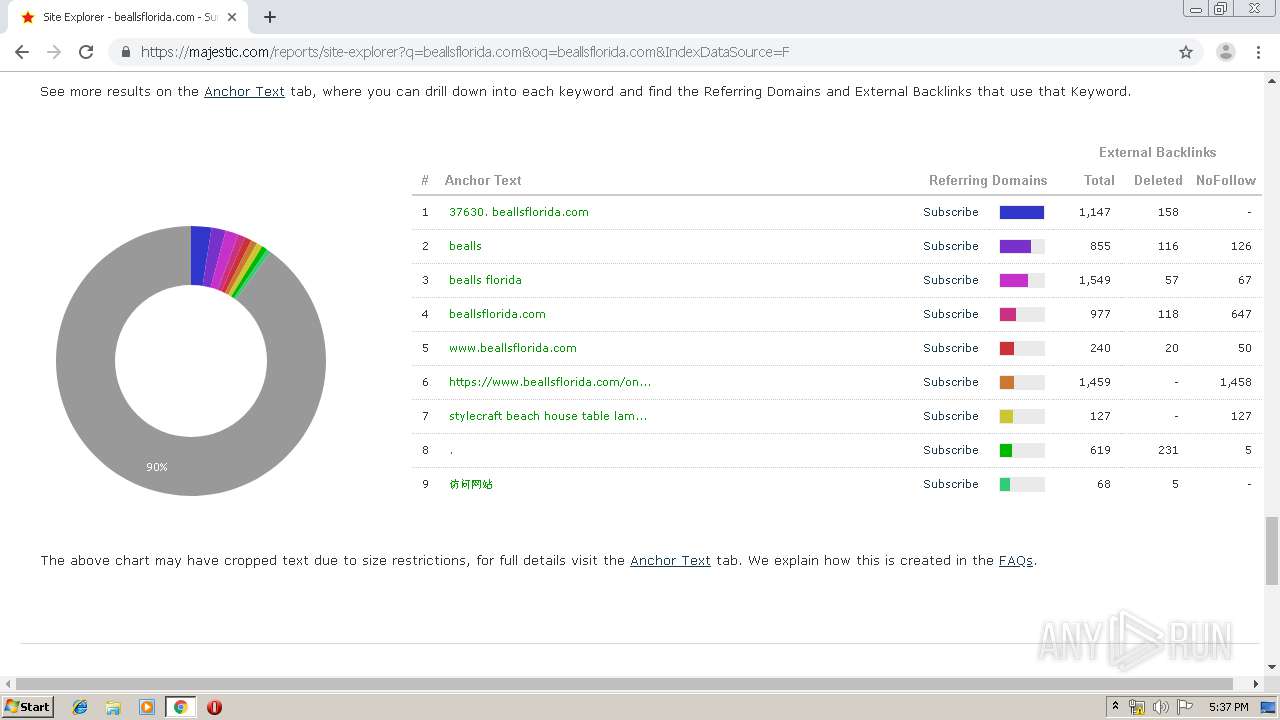Screen dimensions: 1280x720
Task: Bookmark this page with the star icon
Action: 1186,52
